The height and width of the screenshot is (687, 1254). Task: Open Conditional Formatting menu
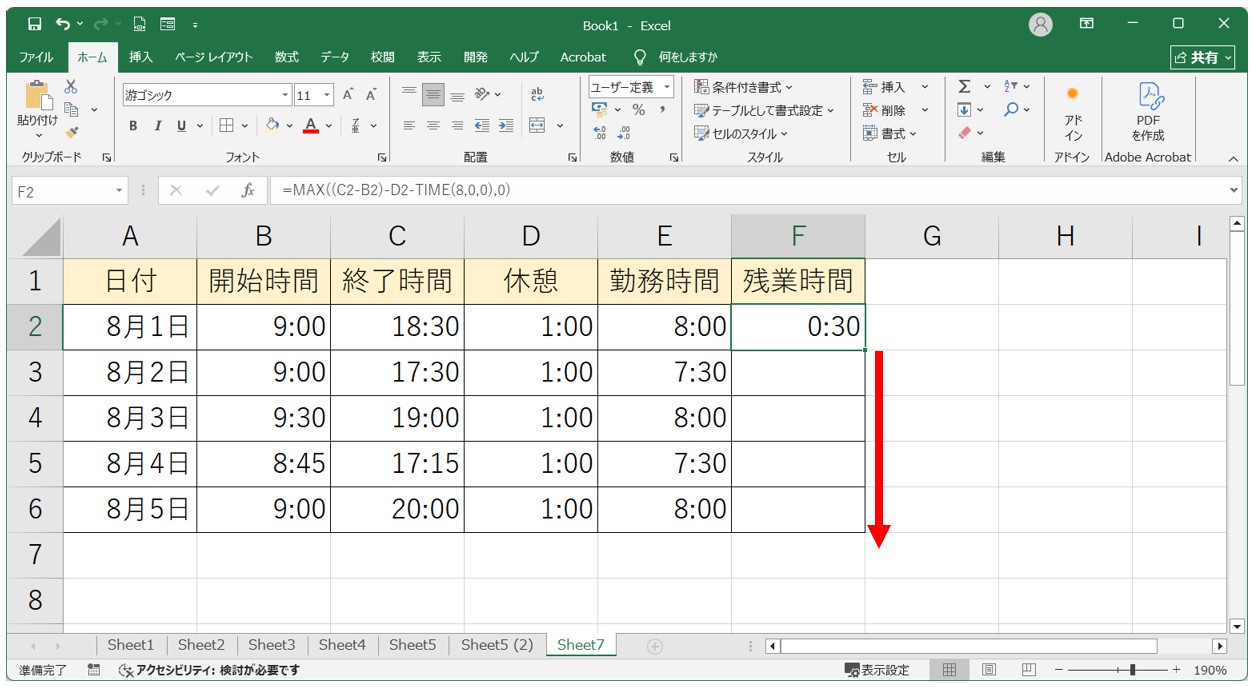pos(744,87)
